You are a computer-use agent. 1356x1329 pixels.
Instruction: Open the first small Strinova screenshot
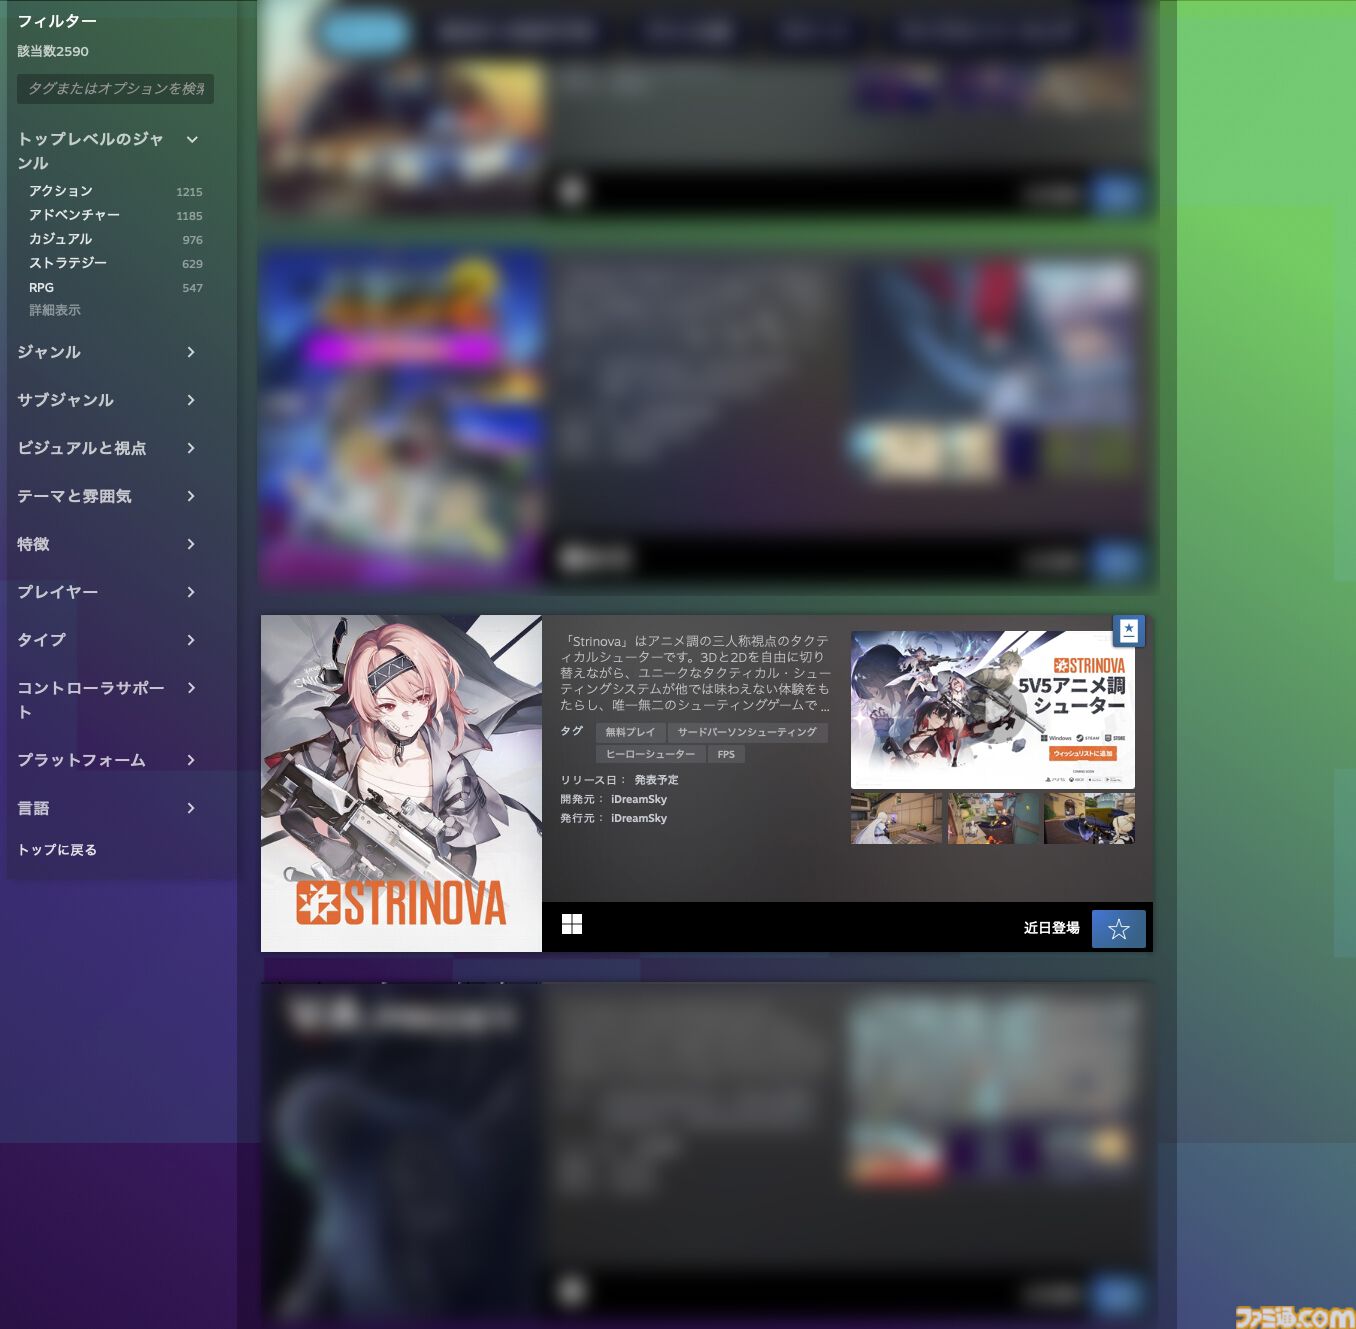pyautogui.click(x=896, y=818)
